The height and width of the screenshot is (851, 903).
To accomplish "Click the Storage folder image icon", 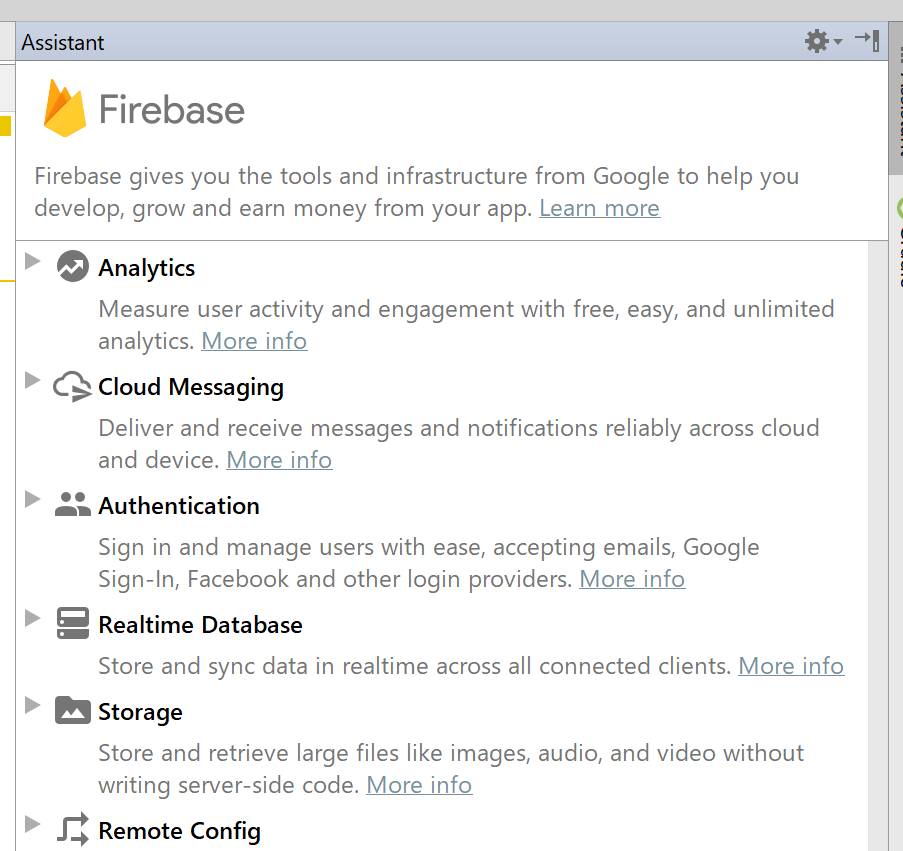I will tap(73, 710).
